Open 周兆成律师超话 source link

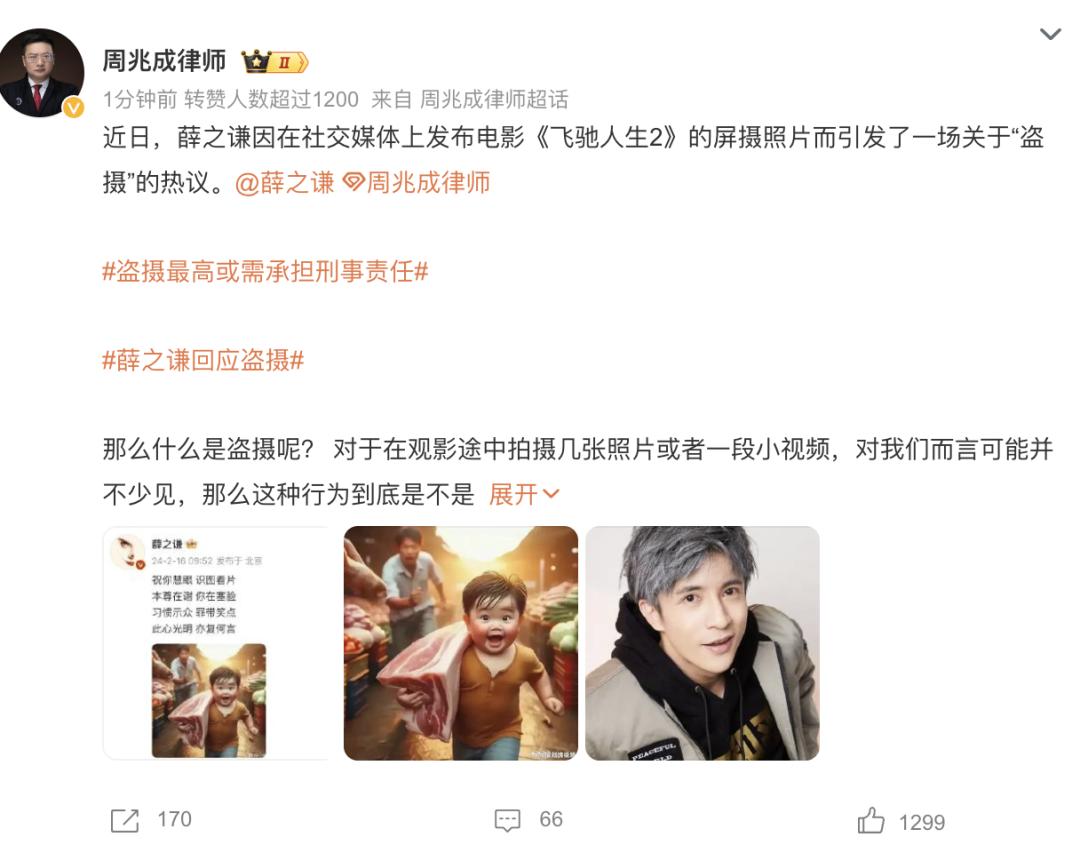pyautogui.click(x=494, y=100)
